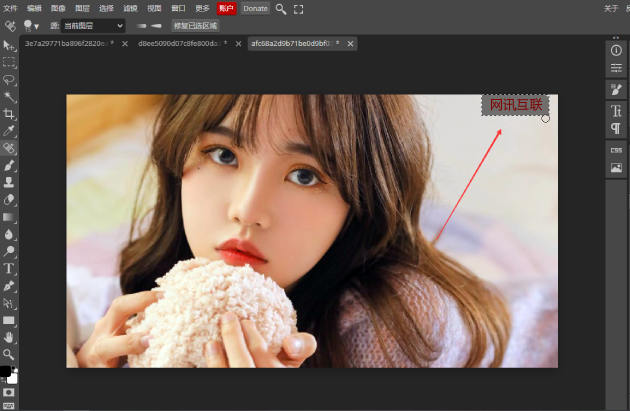The height and width of the screenshot is (411, 630).
Task: Switch to the 3e7a29771ba896f2820 document tab
Action: [x=66, y=44]
